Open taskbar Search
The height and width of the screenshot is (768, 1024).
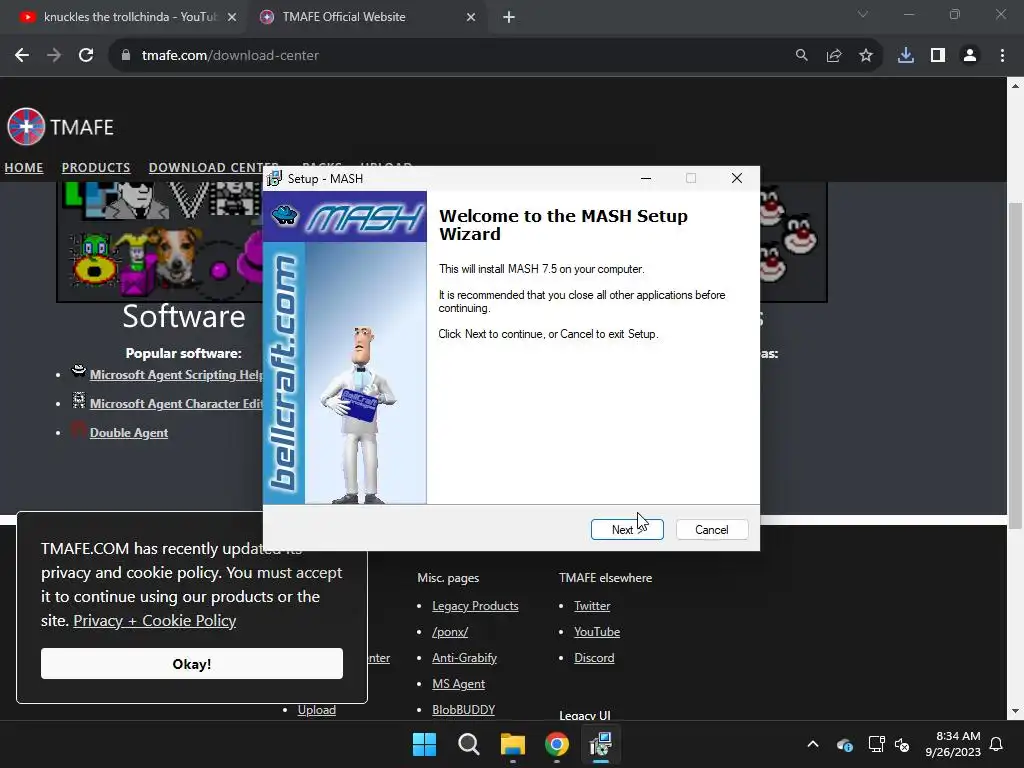pyautogui.click(x=468, y=744)
